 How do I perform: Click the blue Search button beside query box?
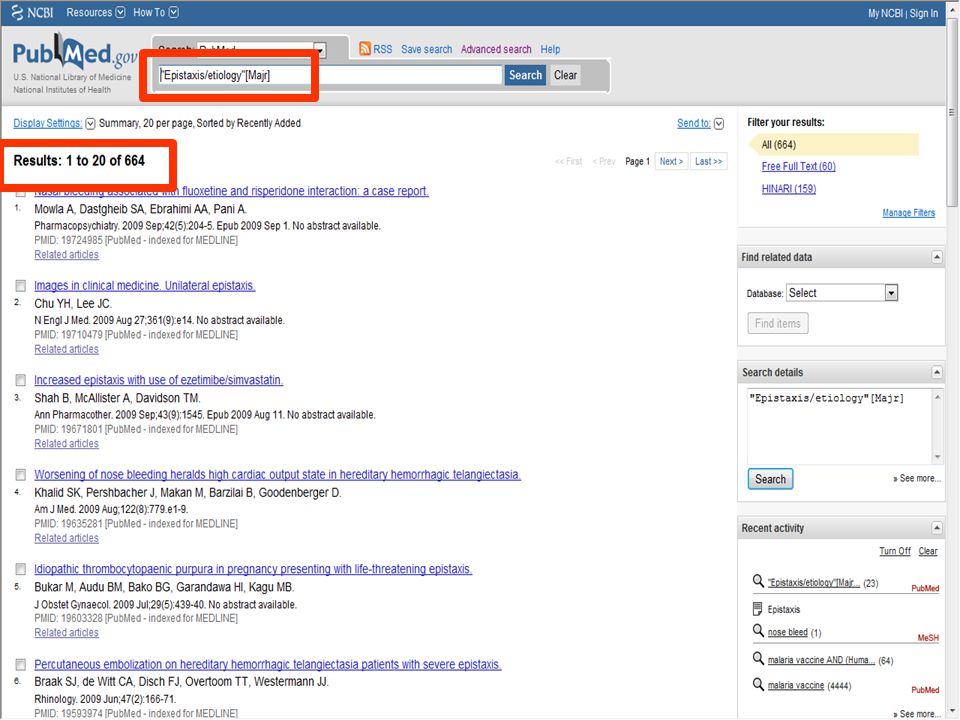click(x=525, y=75)
